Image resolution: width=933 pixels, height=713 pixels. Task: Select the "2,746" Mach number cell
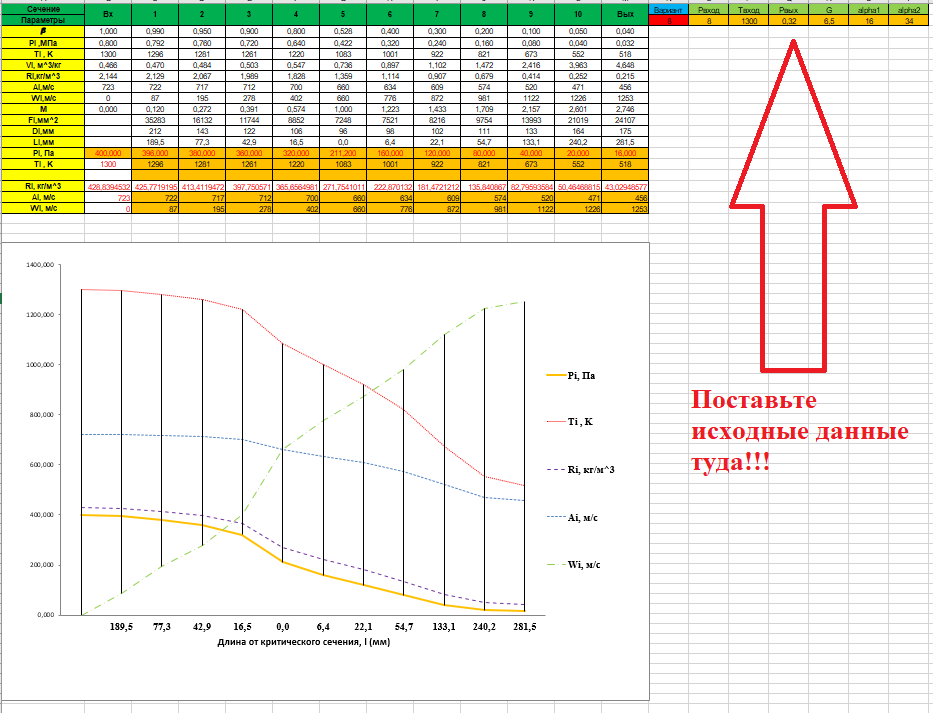point(625,109)
